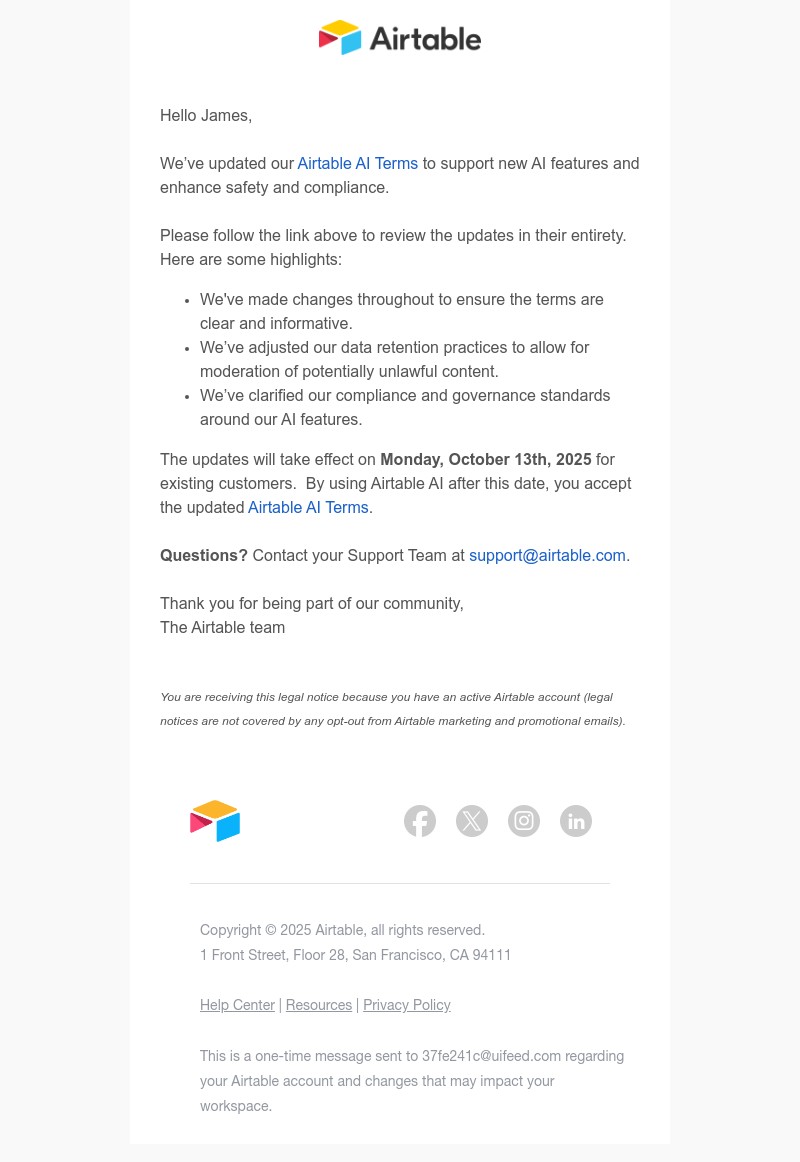Screen dimensions: 800x1162
Task: Open the X (Twitter) social icon
Action: coord(472,821)
